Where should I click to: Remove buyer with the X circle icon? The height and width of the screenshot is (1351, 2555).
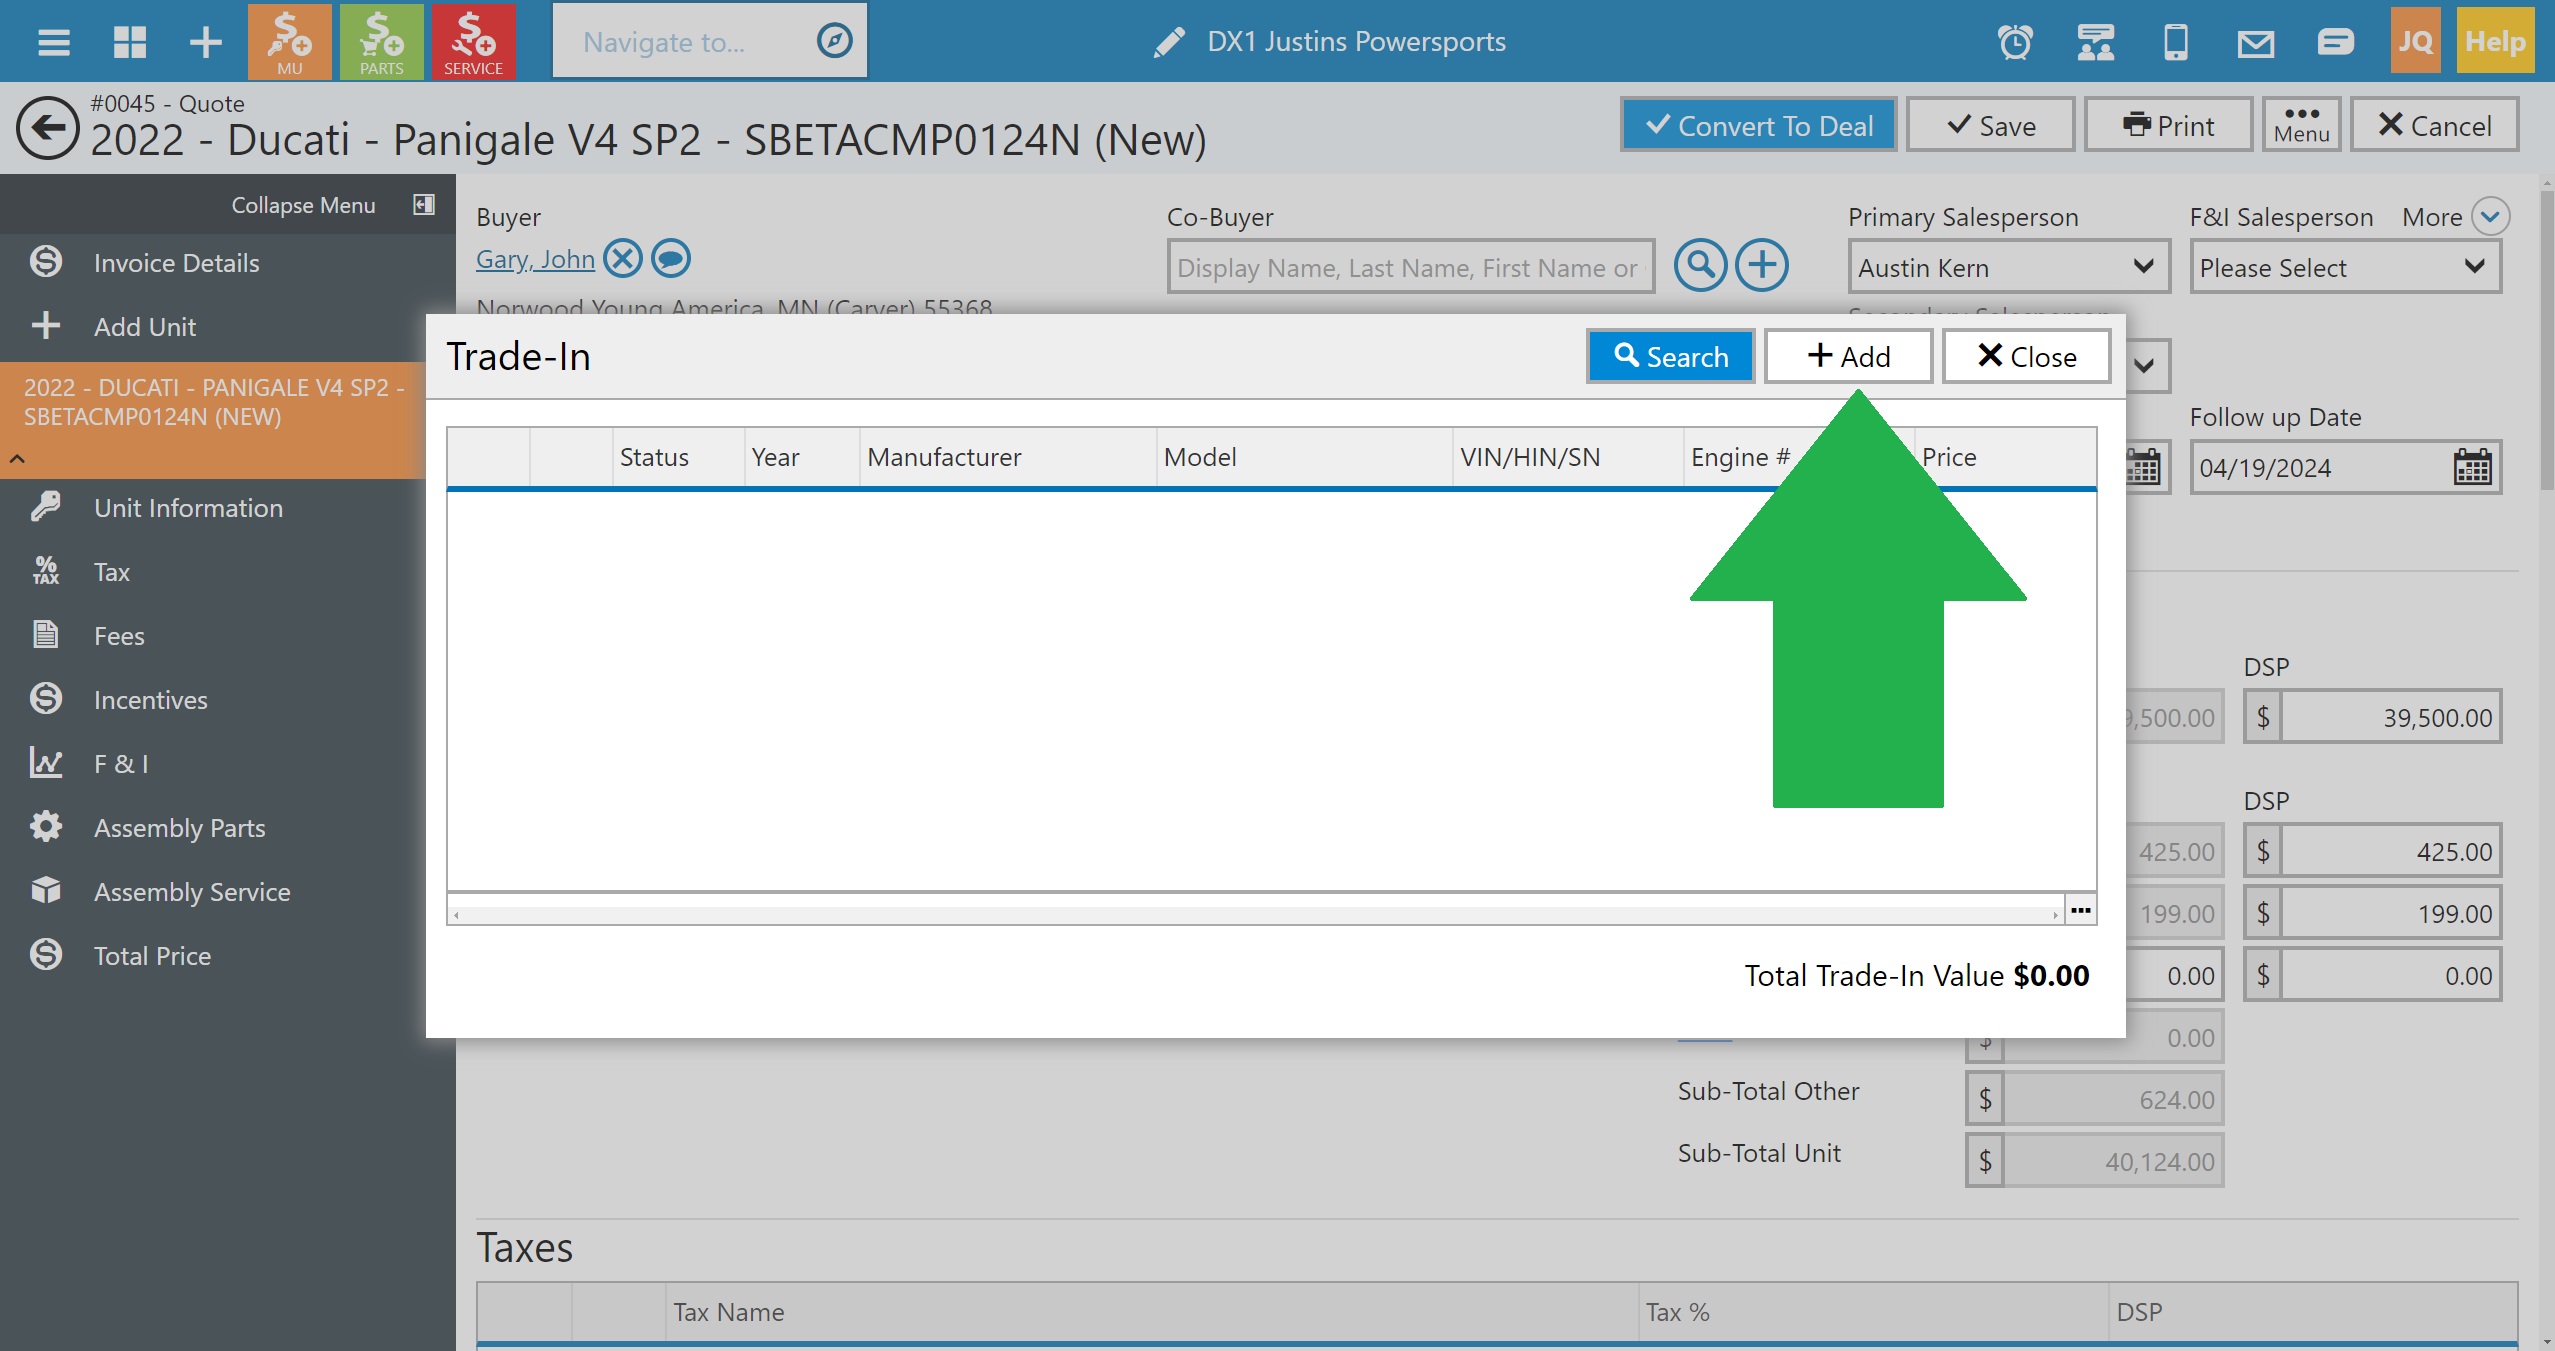623,259
